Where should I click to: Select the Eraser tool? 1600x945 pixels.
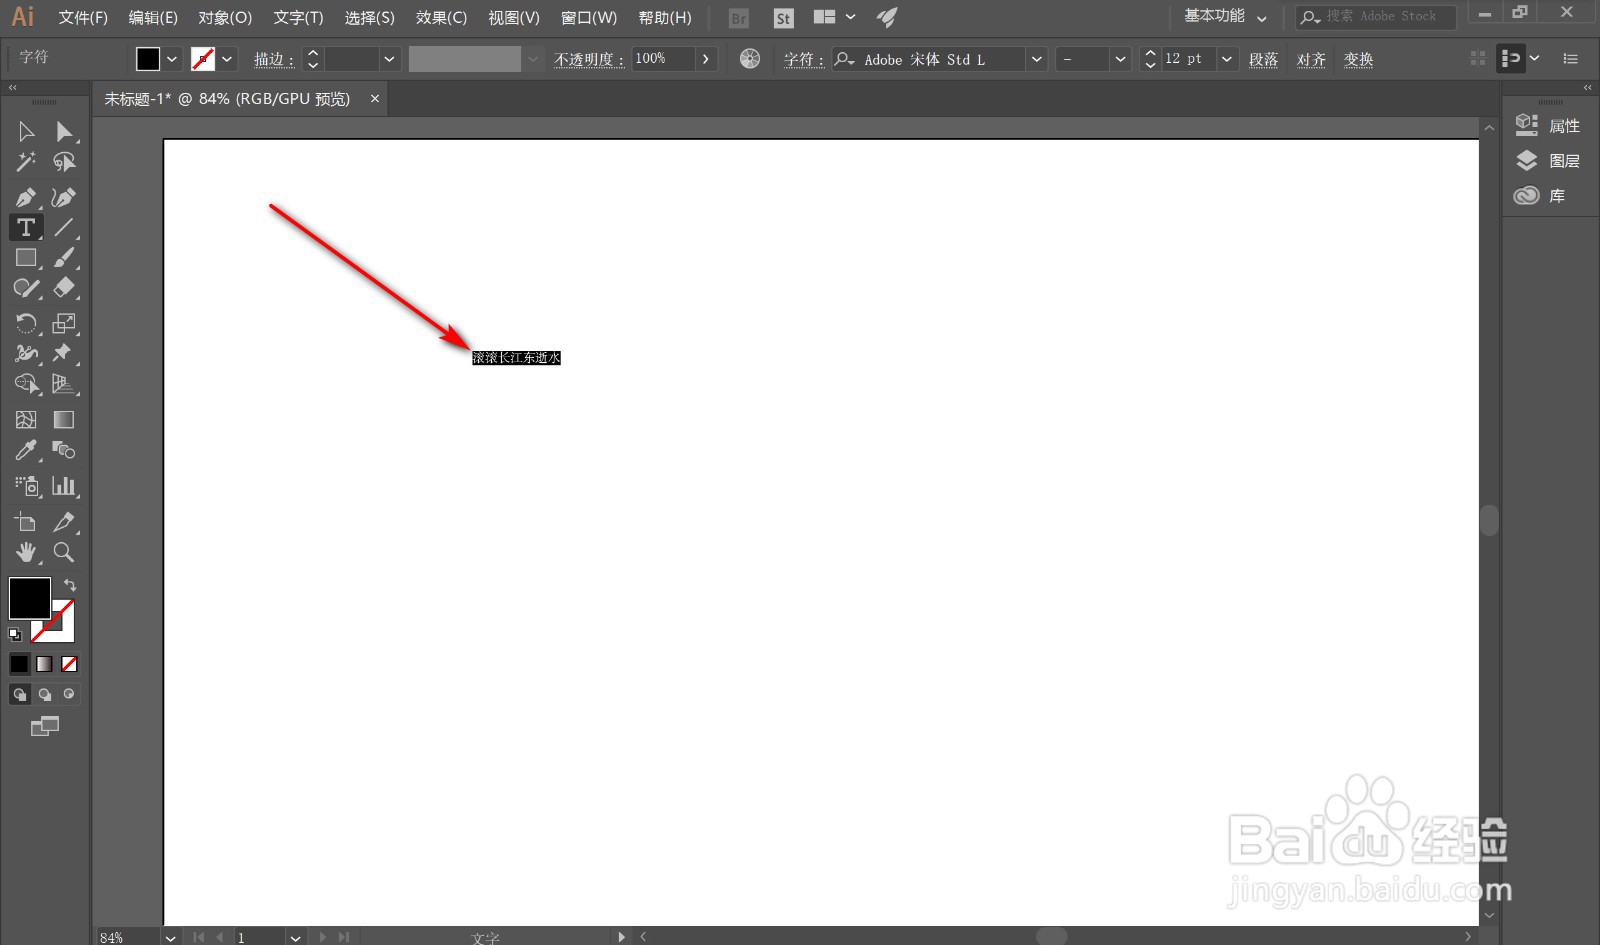click(64, 288)
